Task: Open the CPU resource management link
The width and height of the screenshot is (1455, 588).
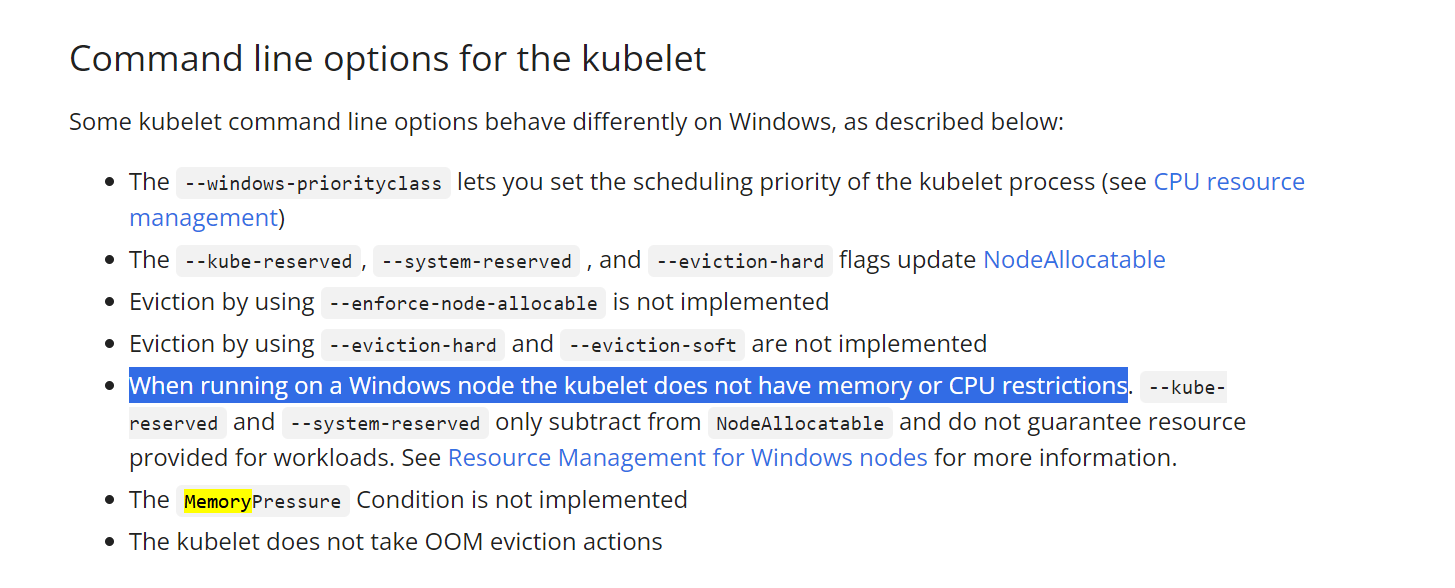Action: [1228, 182]
